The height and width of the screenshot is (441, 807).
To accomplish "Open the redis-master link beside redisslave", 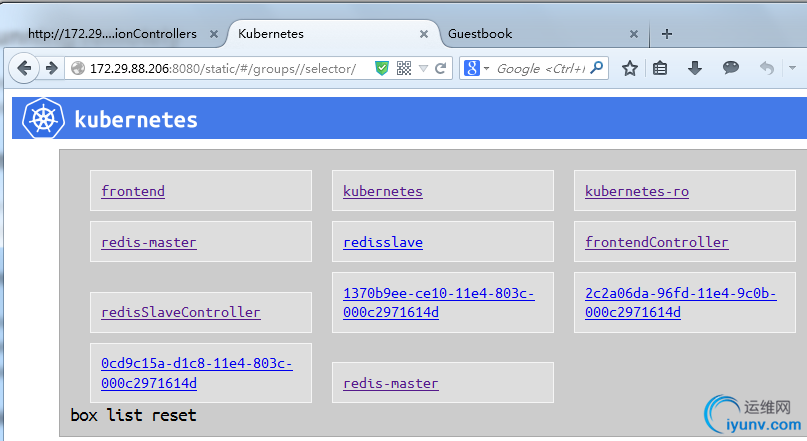I will pyautogui.click(x=149, y=242).
